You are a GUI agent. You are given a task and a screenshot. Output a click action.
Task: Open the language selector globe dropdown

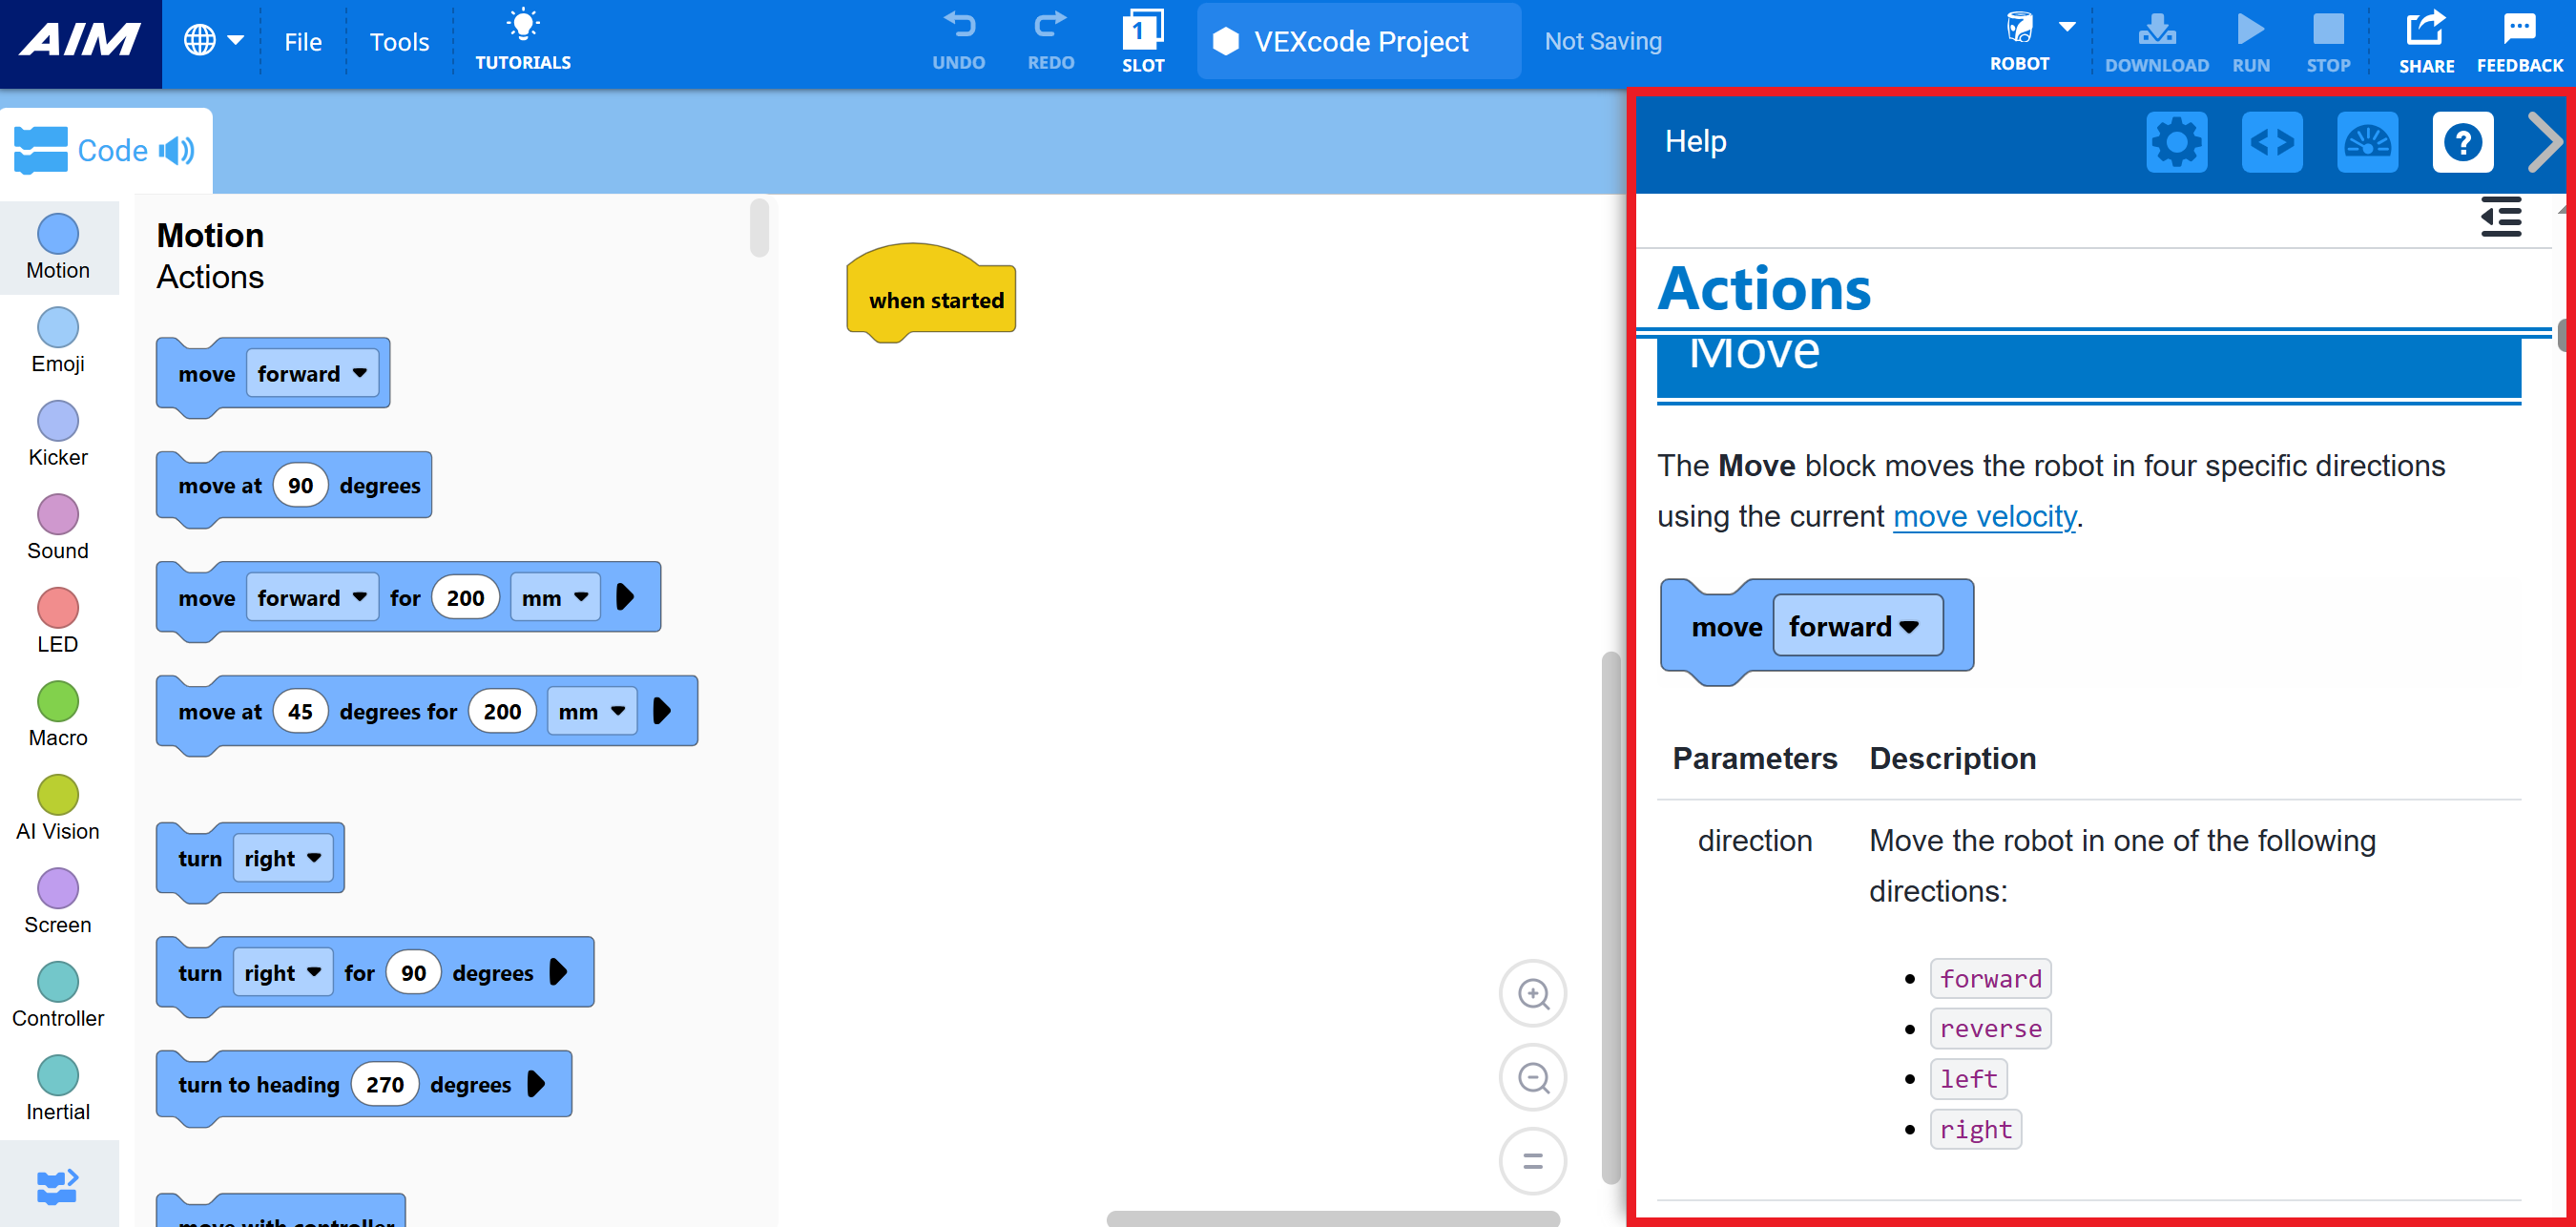[x=212, y=40]
